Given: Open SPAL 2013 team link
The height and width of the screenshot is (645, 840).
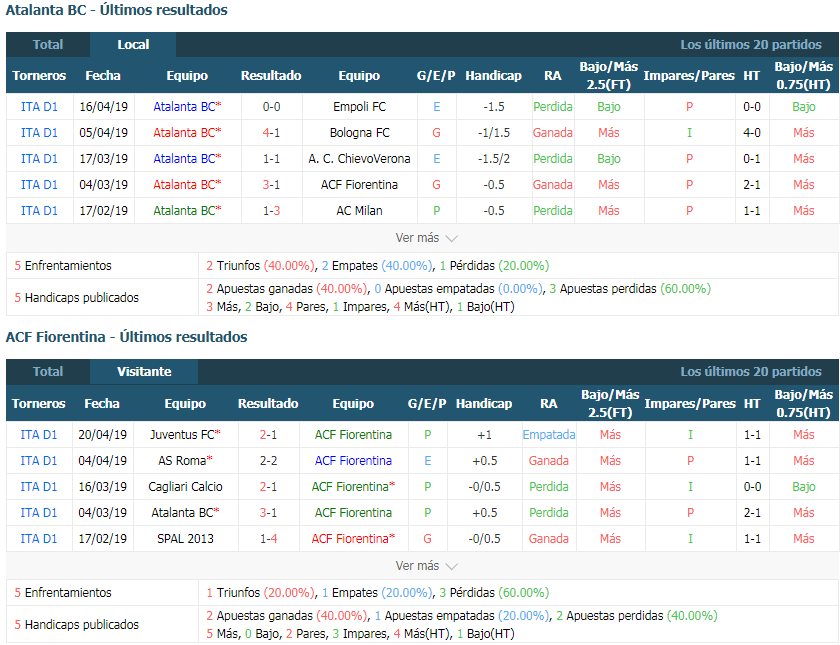Looking at the screenshot, I should tap(185, 538).
